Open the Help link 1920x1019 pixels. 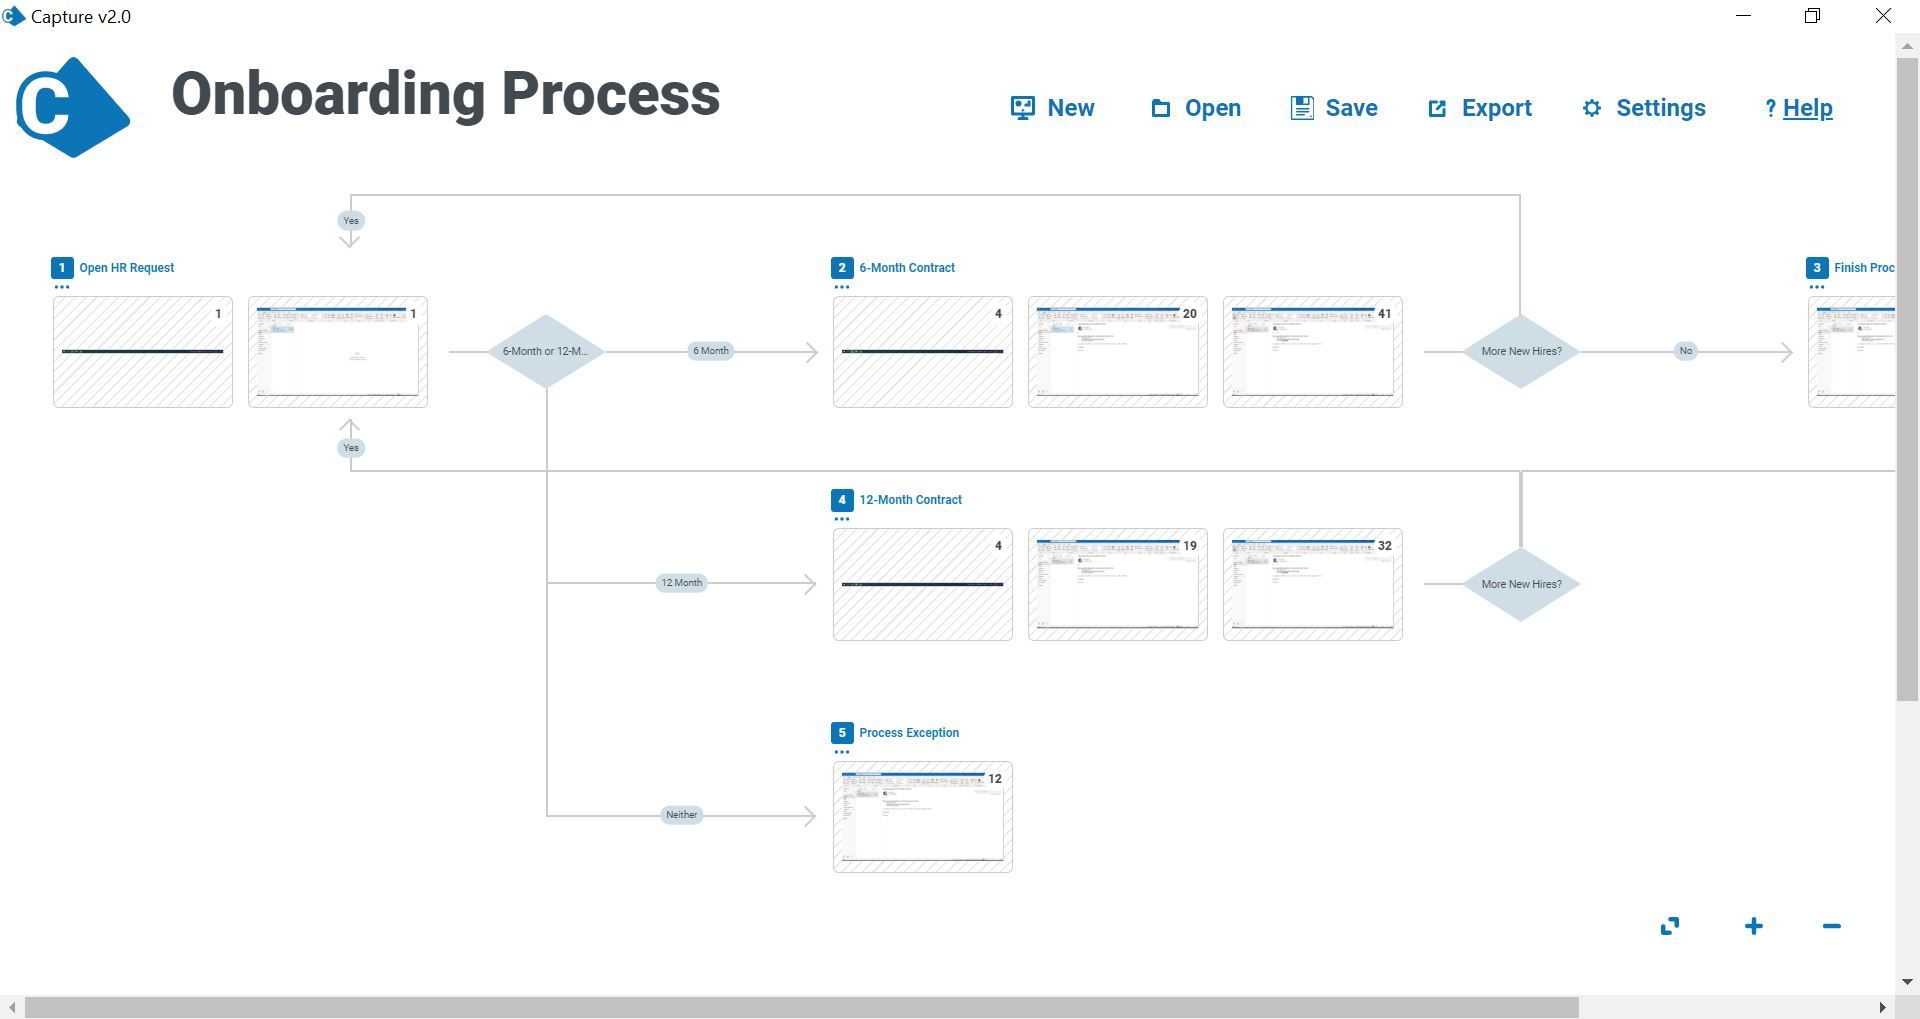[x=1807, y=108]
